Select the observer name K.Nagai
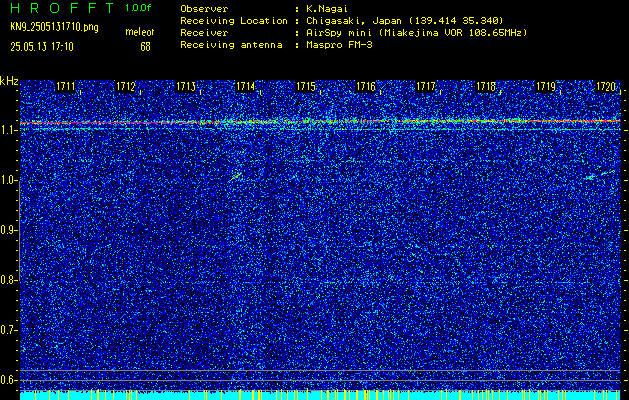This screenshot has width=629, height=400. (x=326, y=9)
